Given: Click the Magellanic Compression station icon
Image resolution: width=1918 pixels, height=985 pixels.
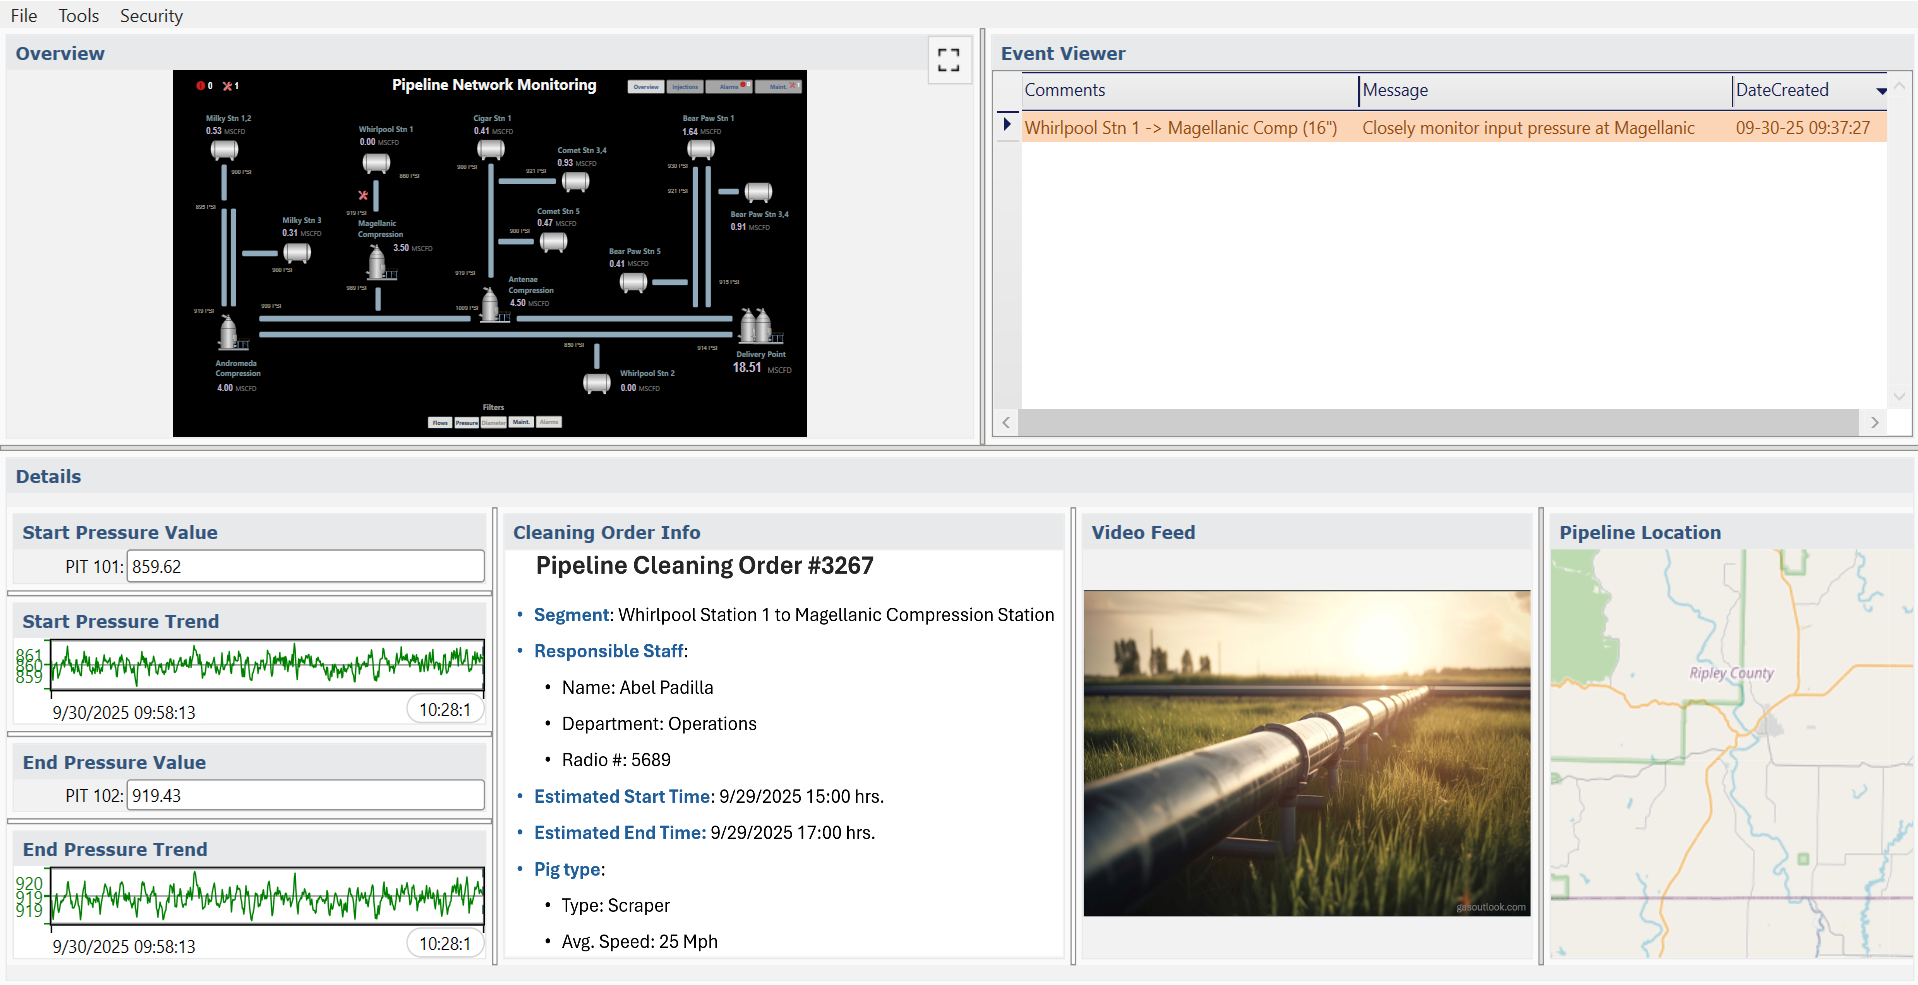Looking at the screenshot, I should 377,263.
